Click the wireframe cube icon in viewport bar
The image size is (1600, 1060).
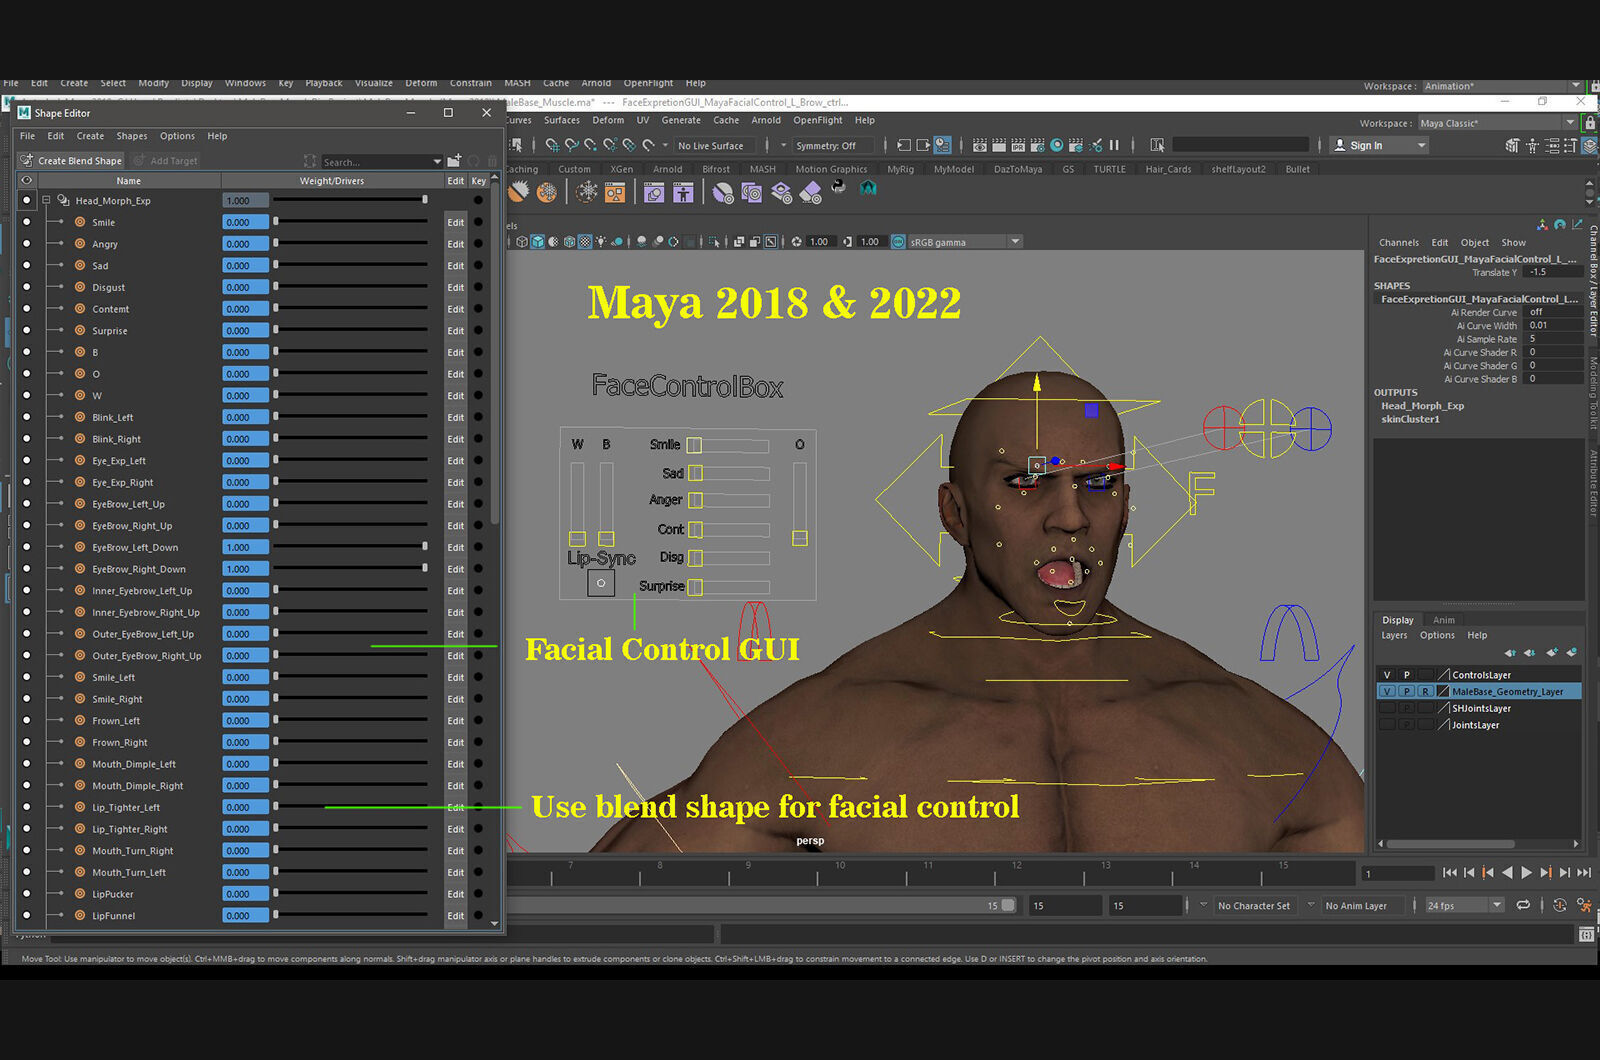pyautogui.click(x=522, y=242)
